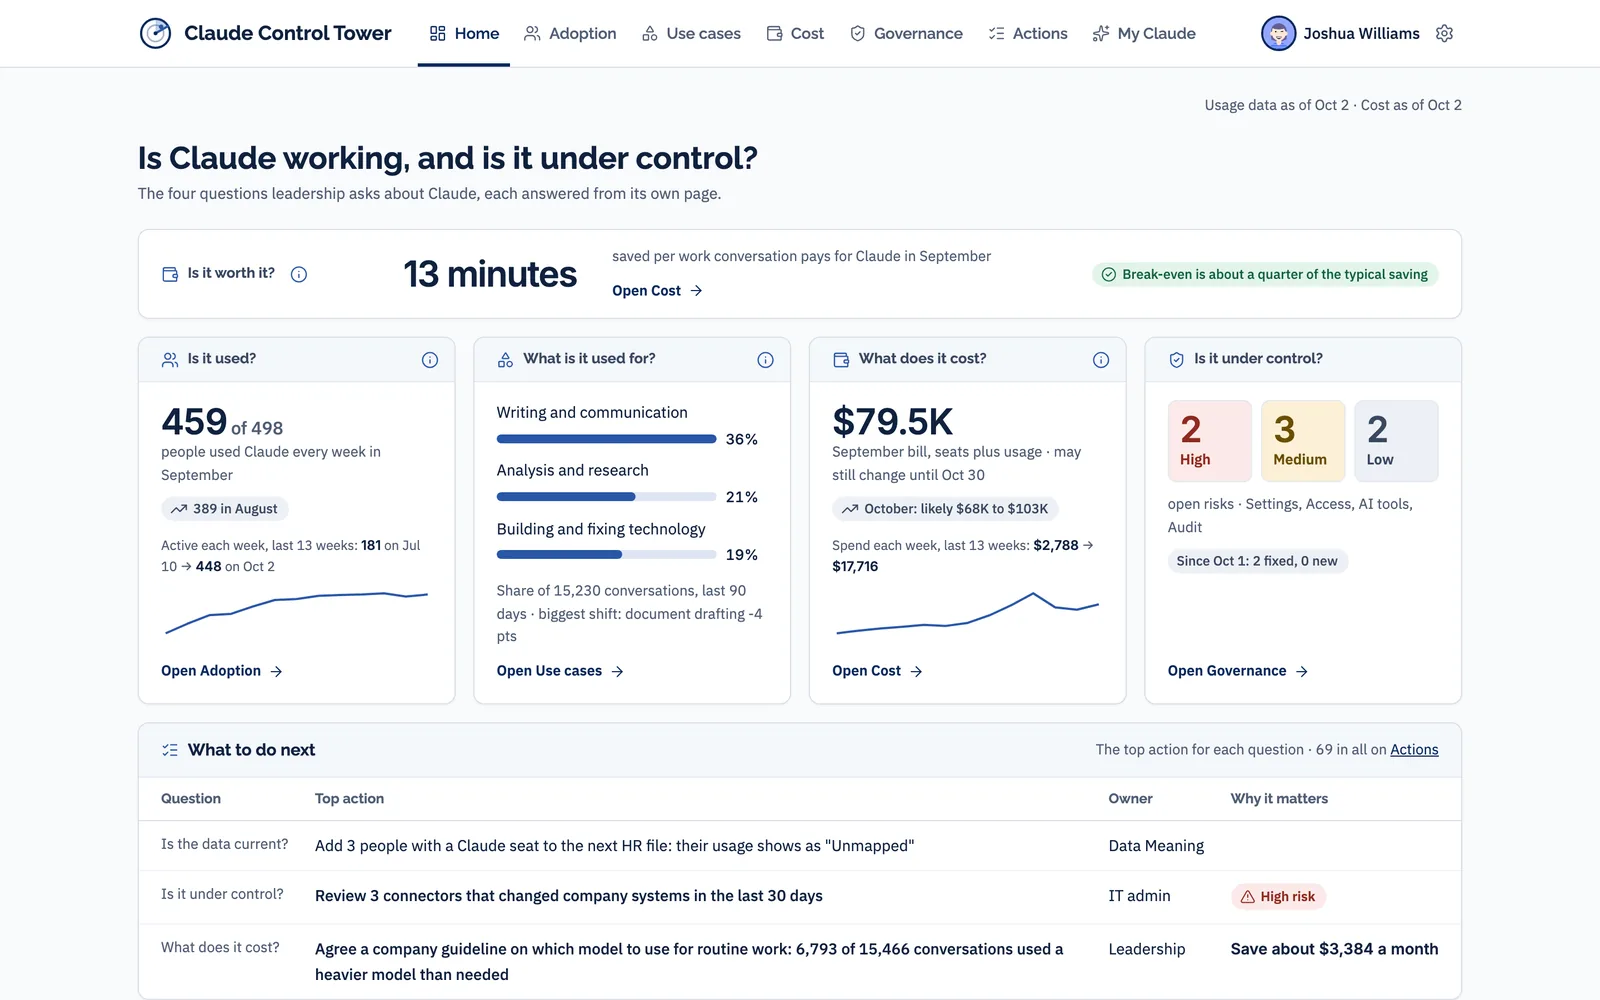Image resolution: width=1600 pixels, height=1000 pixels.
Task: Open the Governance tab
Action: point(906,33)
